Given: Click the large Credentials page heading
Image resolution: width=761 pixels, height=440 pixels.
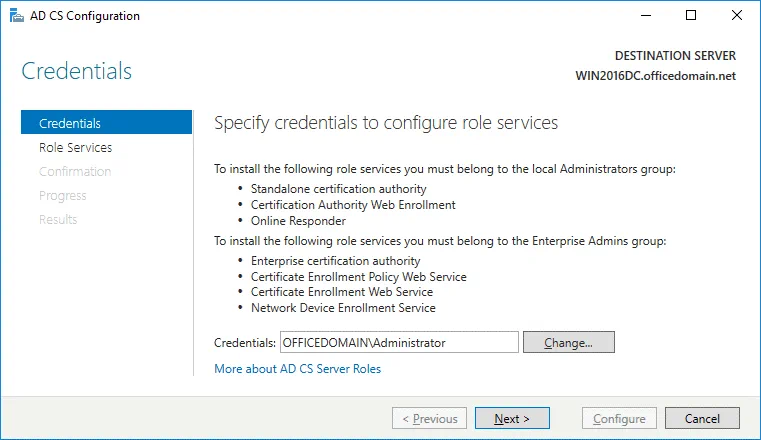Looking at the screenshot, I should point(77,71).
